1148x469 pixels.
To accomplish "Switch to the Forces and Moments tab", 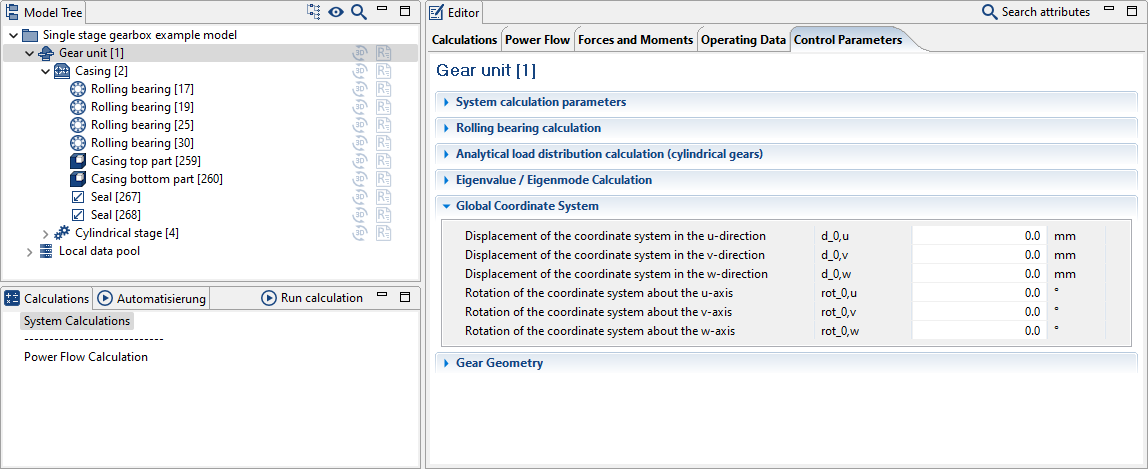I will 636,40.
